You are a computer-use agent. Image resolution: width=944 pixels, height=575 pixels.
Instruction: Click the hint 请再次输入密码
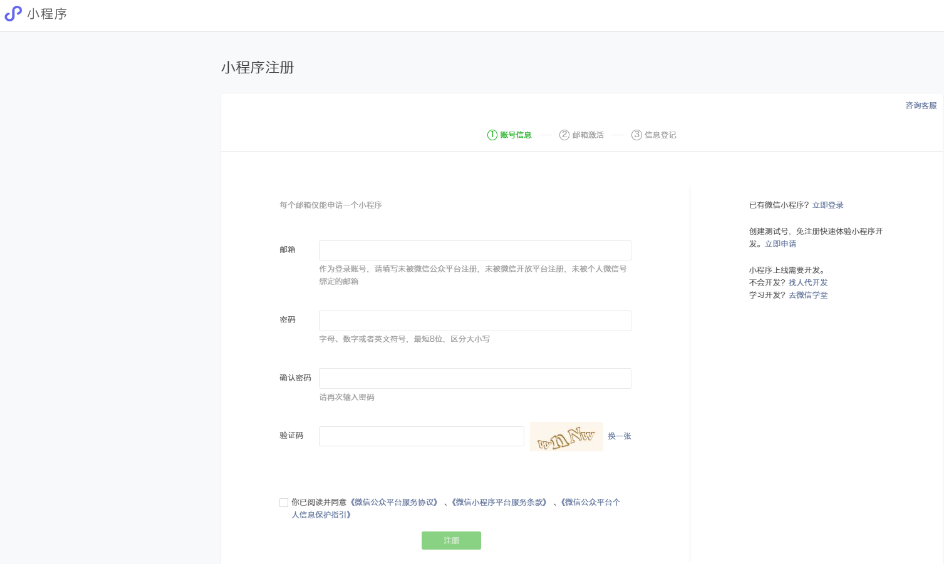tap(347, 397)
